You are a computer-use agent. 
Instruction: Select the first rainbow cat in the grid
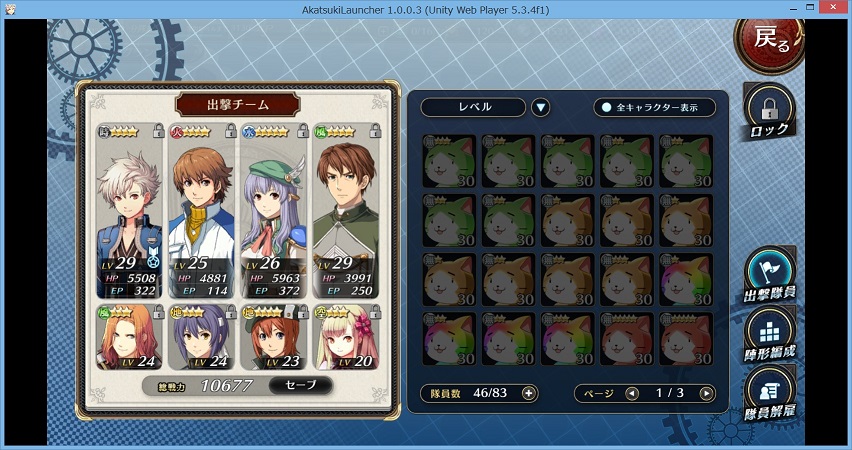(686, 280)
